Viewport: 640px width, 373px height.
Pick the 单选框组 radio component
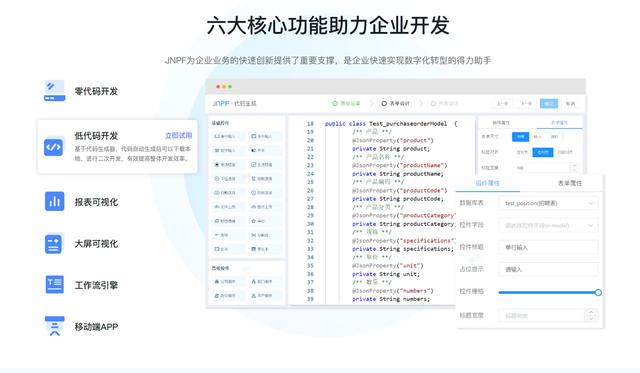228,164
